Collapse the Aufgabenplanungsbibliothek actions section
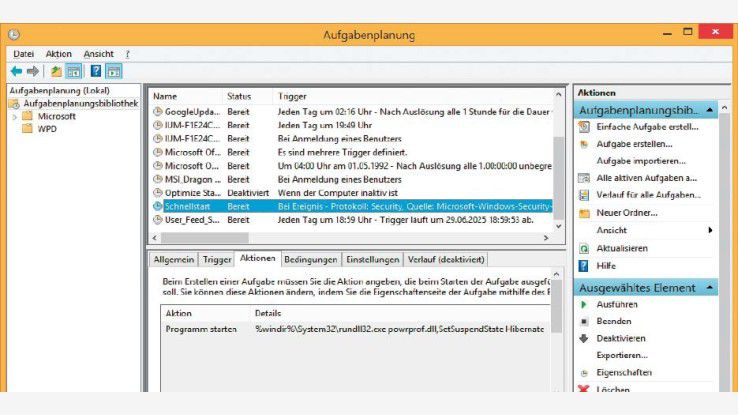 tap(709, 108)
